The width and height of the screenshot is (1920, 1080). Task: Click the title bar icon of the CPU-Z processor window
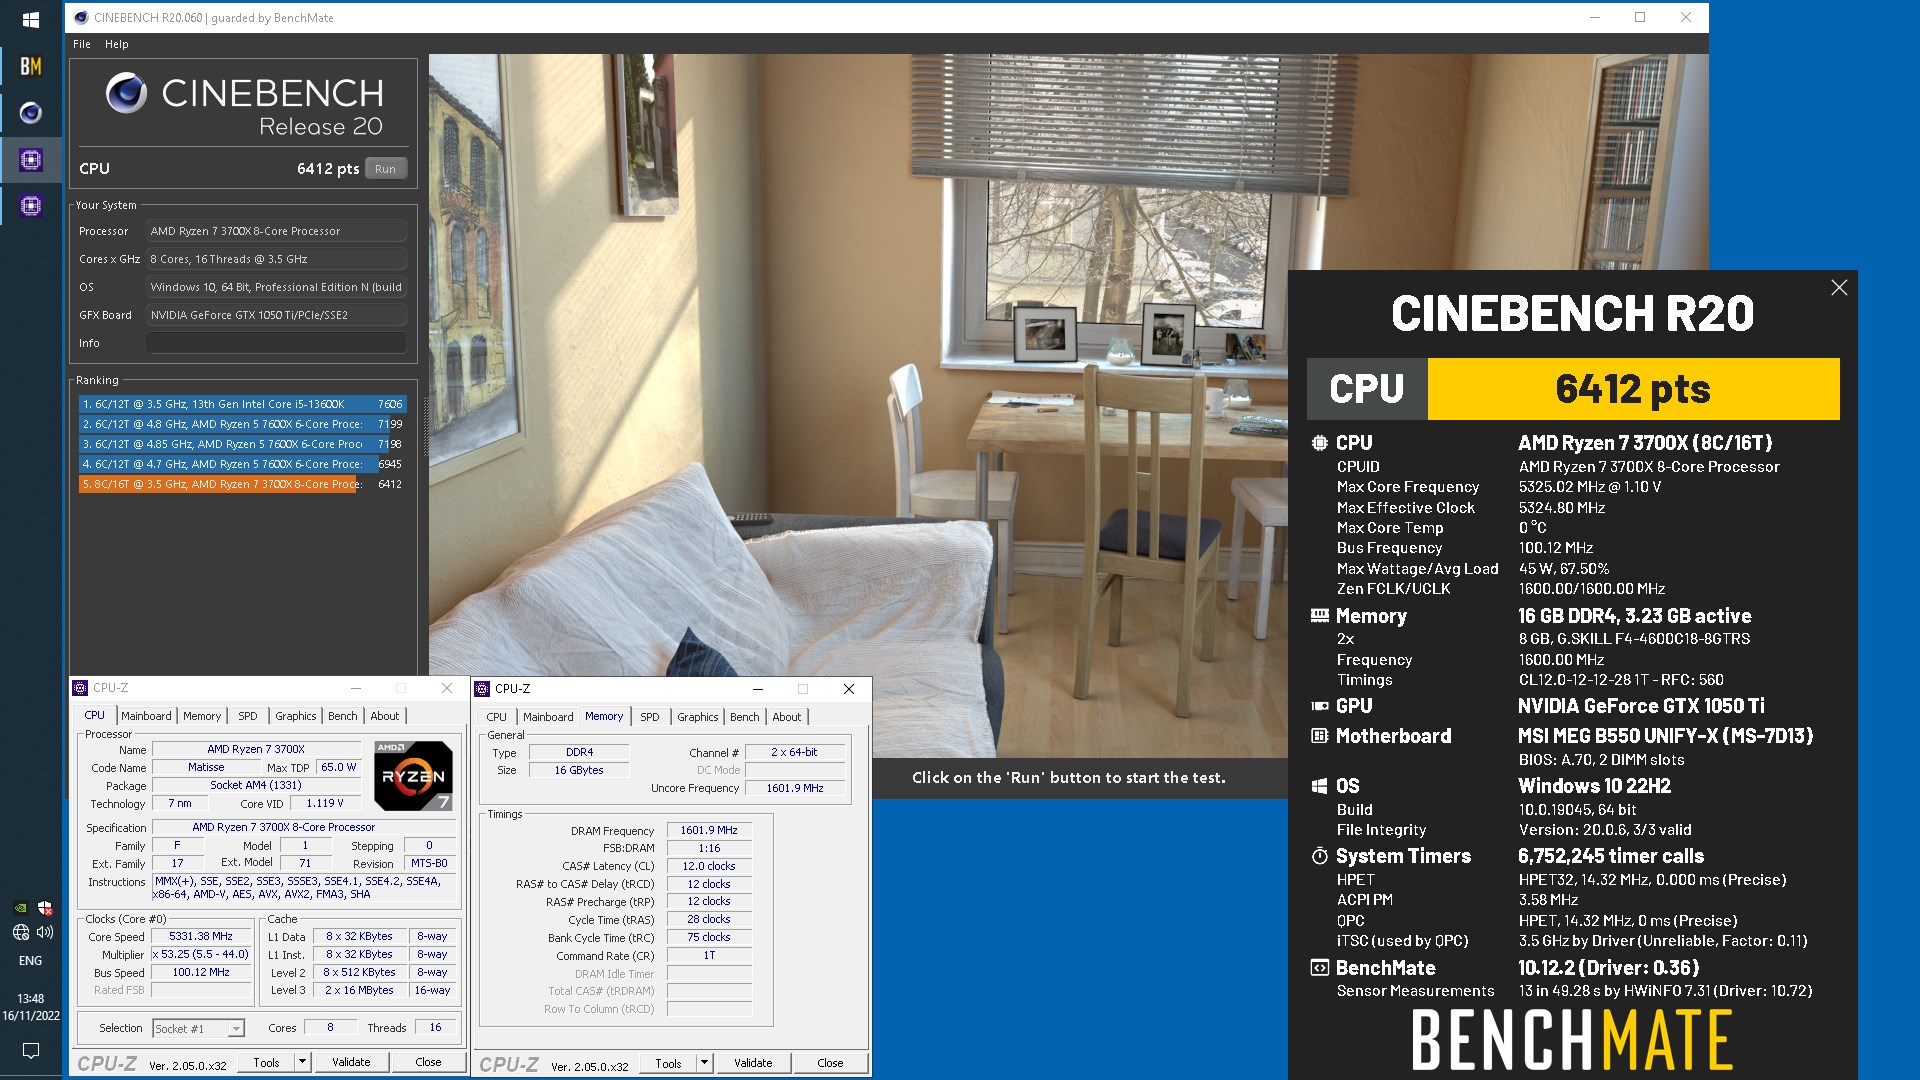pyautogui.click(x=81, y=688)
